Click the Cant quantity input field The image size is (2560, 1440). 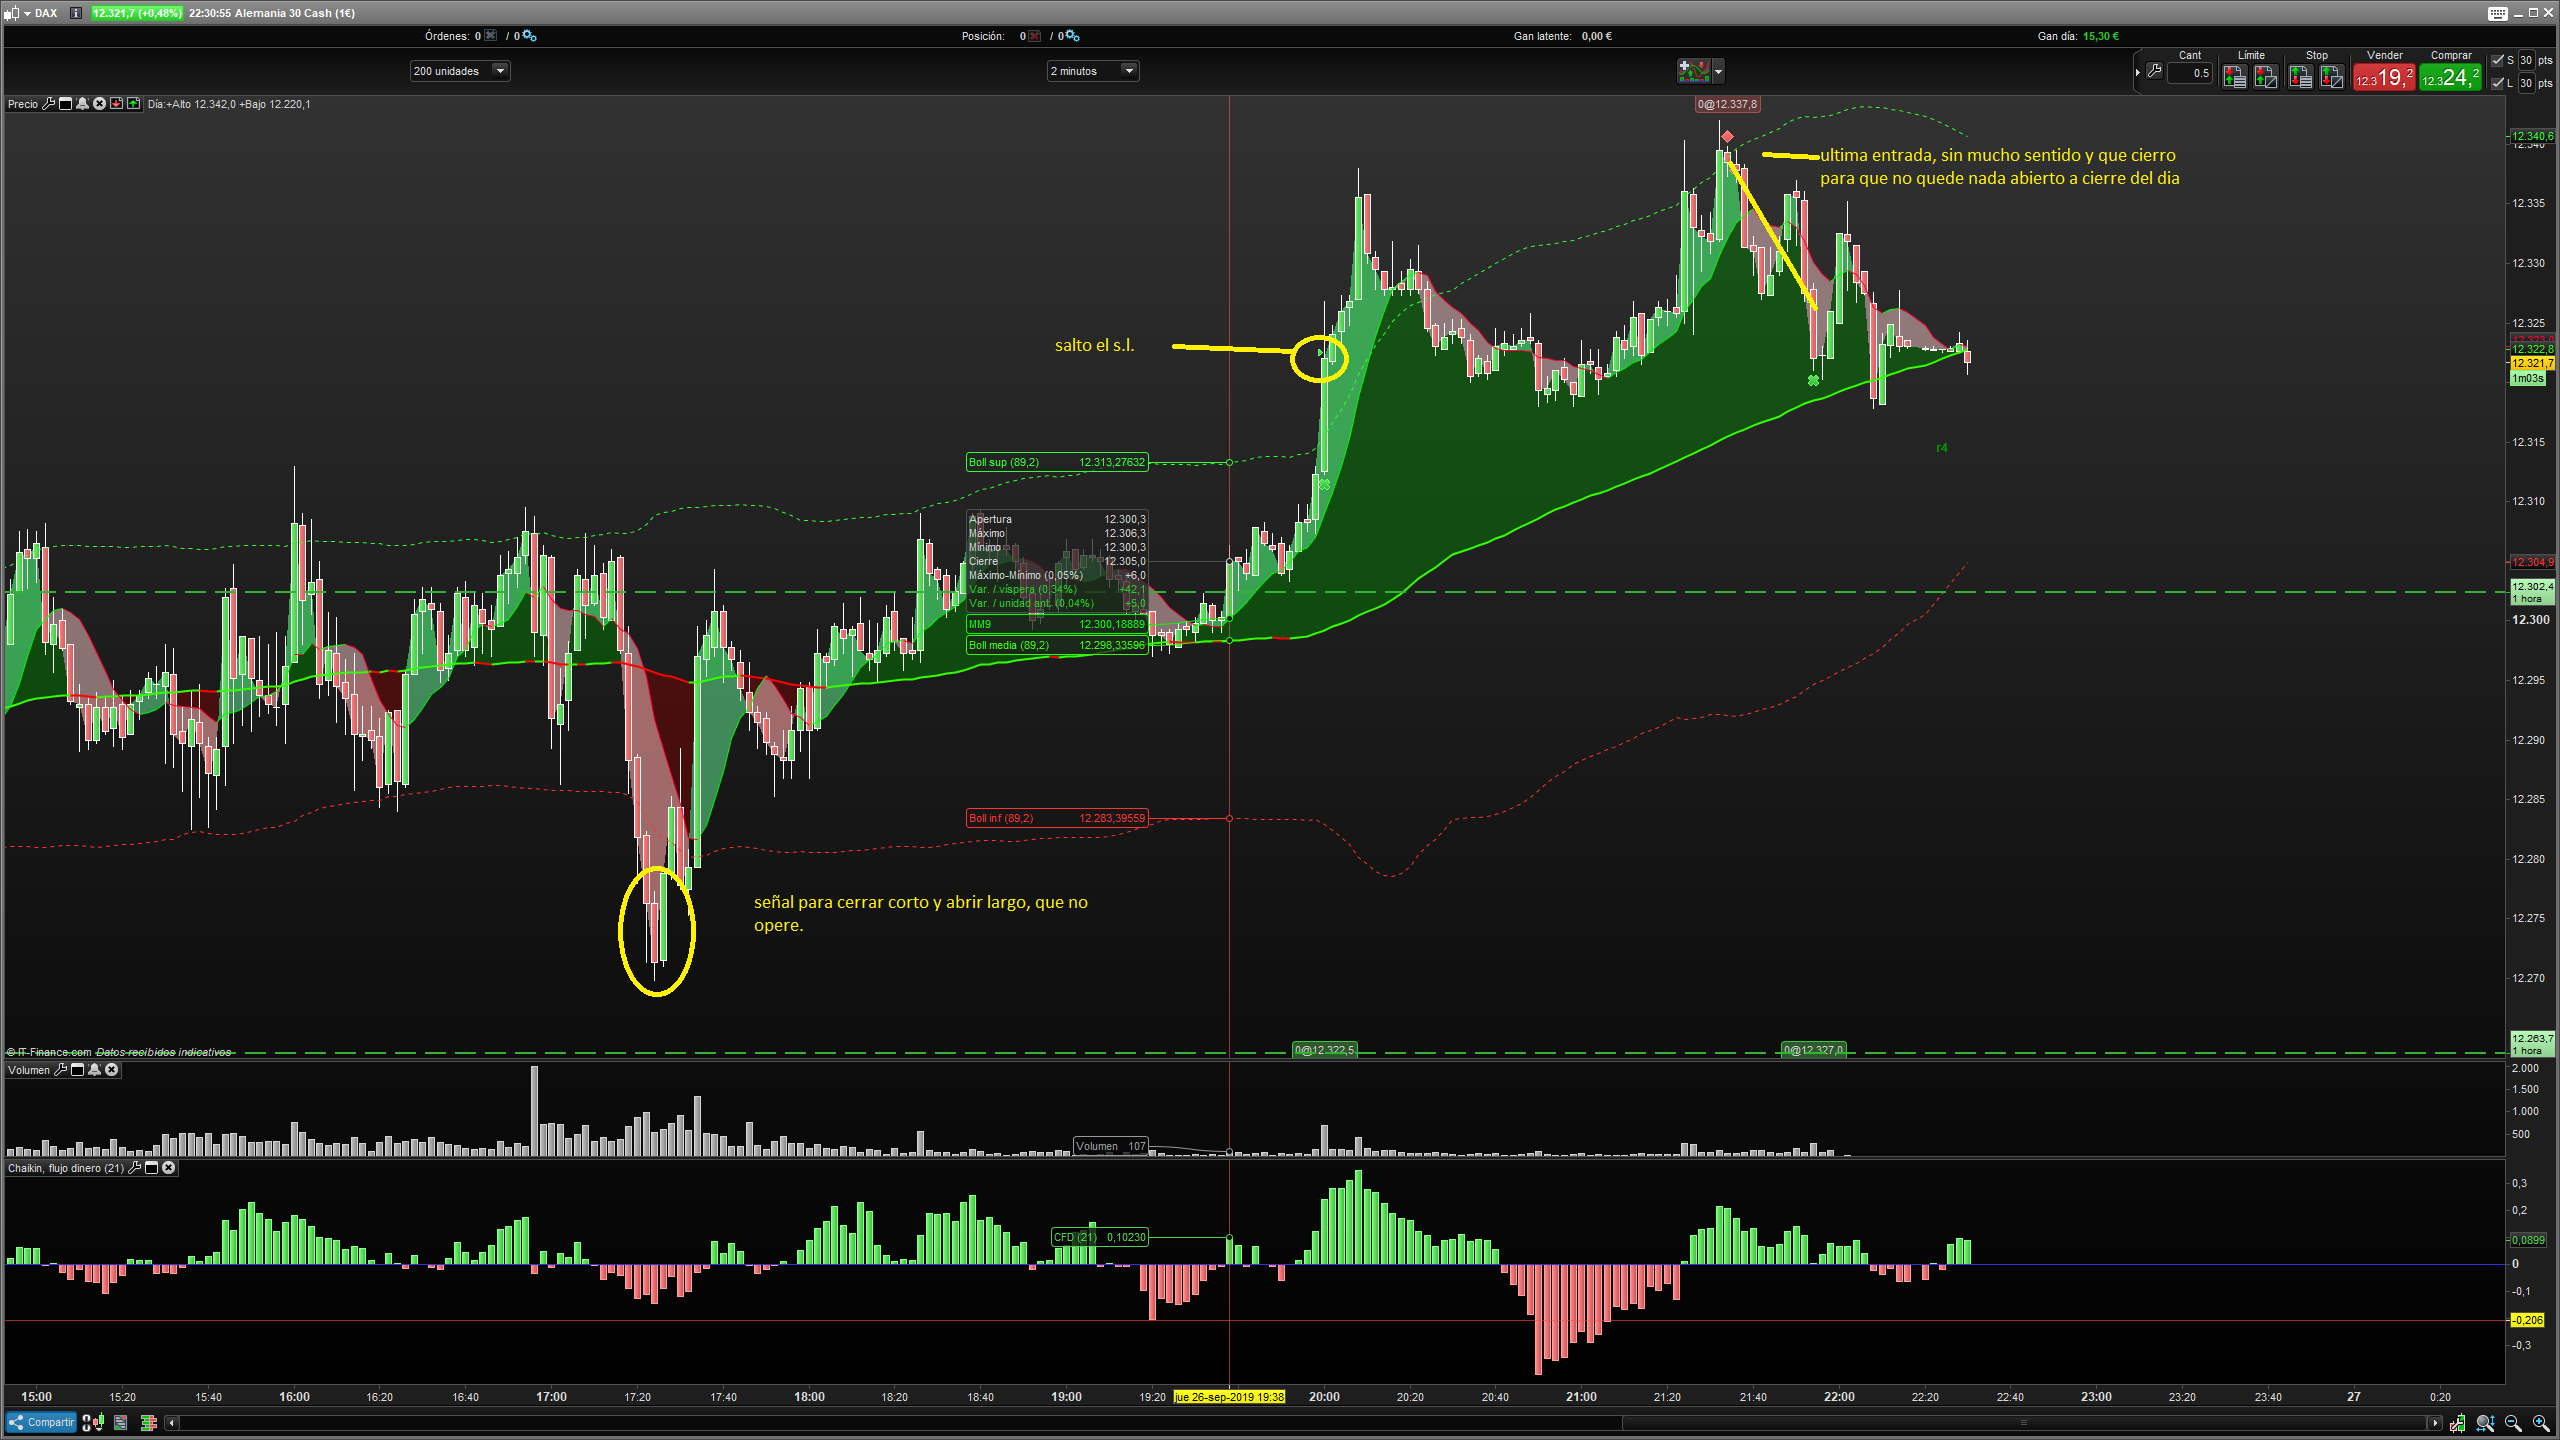point(2190,73)
